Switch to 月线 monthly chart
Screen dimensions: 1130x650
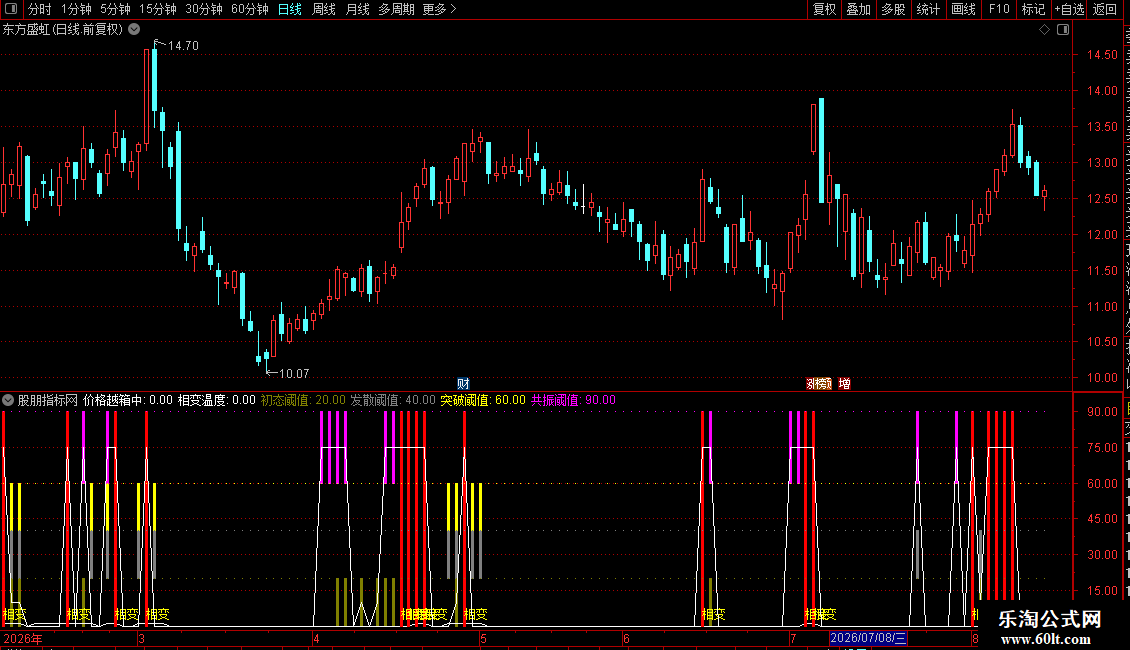[357, 9]
